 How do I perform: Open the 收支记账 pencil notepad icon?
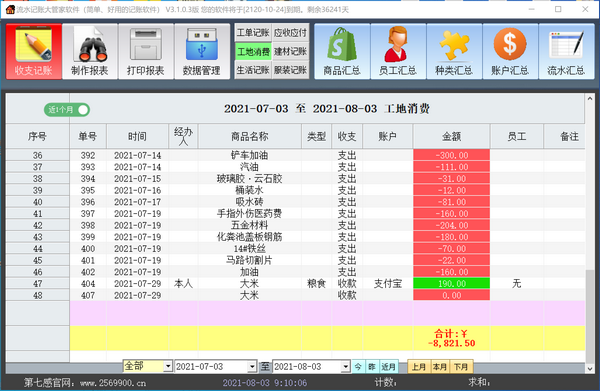point(34,51)
